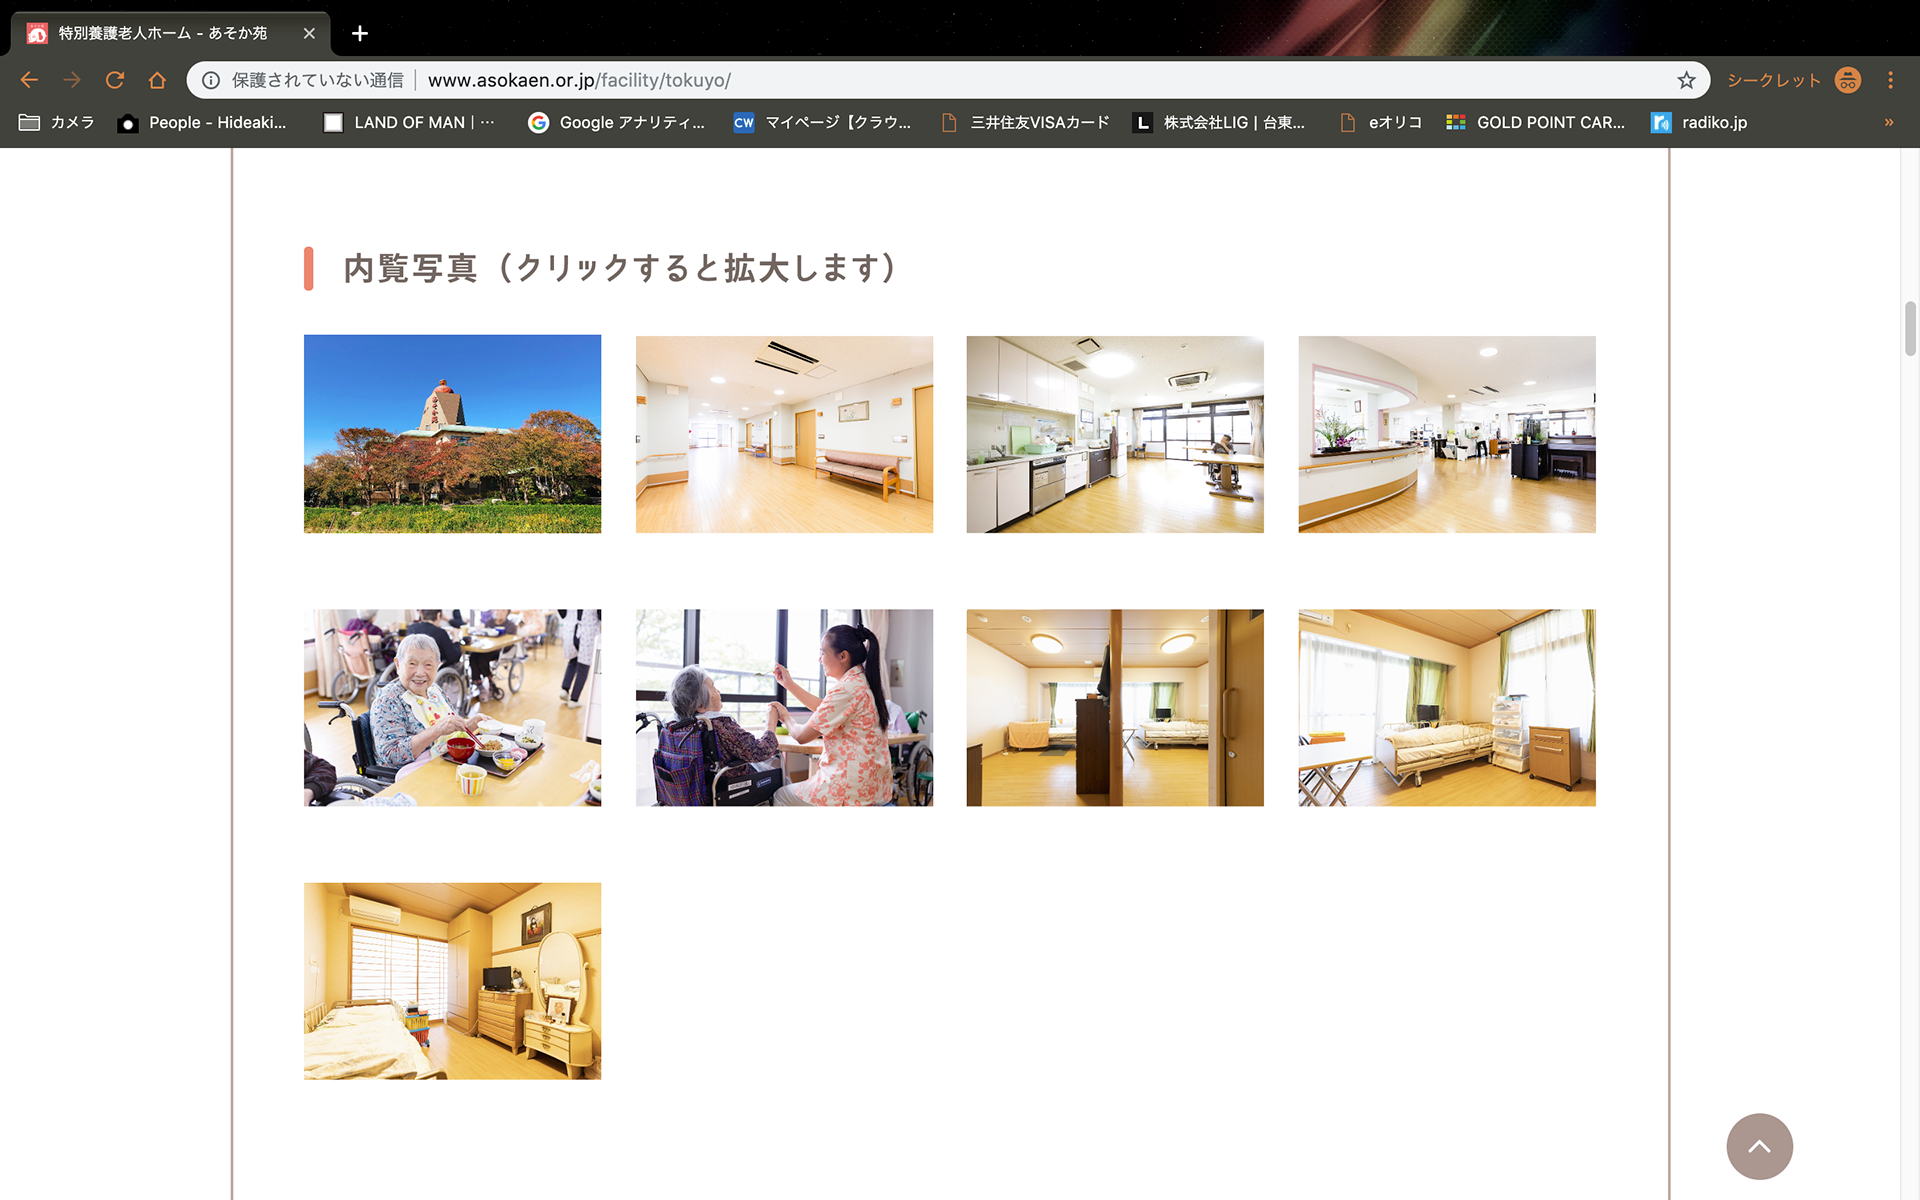Viewport: 1920px width, 1200px height.
Task: Click the browser back arrow
Action: 29,80
